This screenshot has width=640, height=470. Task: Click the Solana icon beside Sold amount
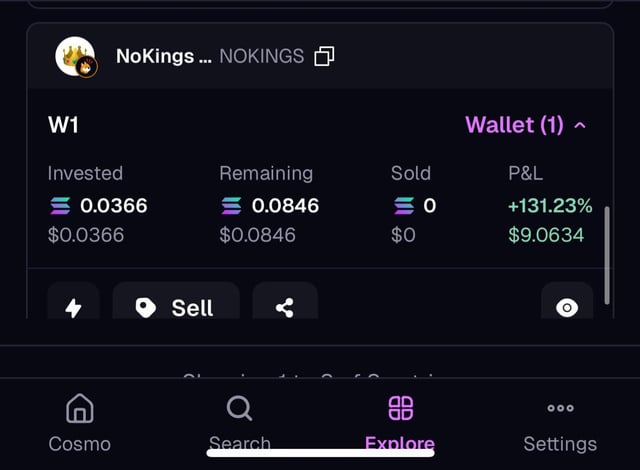pos(404,206)
